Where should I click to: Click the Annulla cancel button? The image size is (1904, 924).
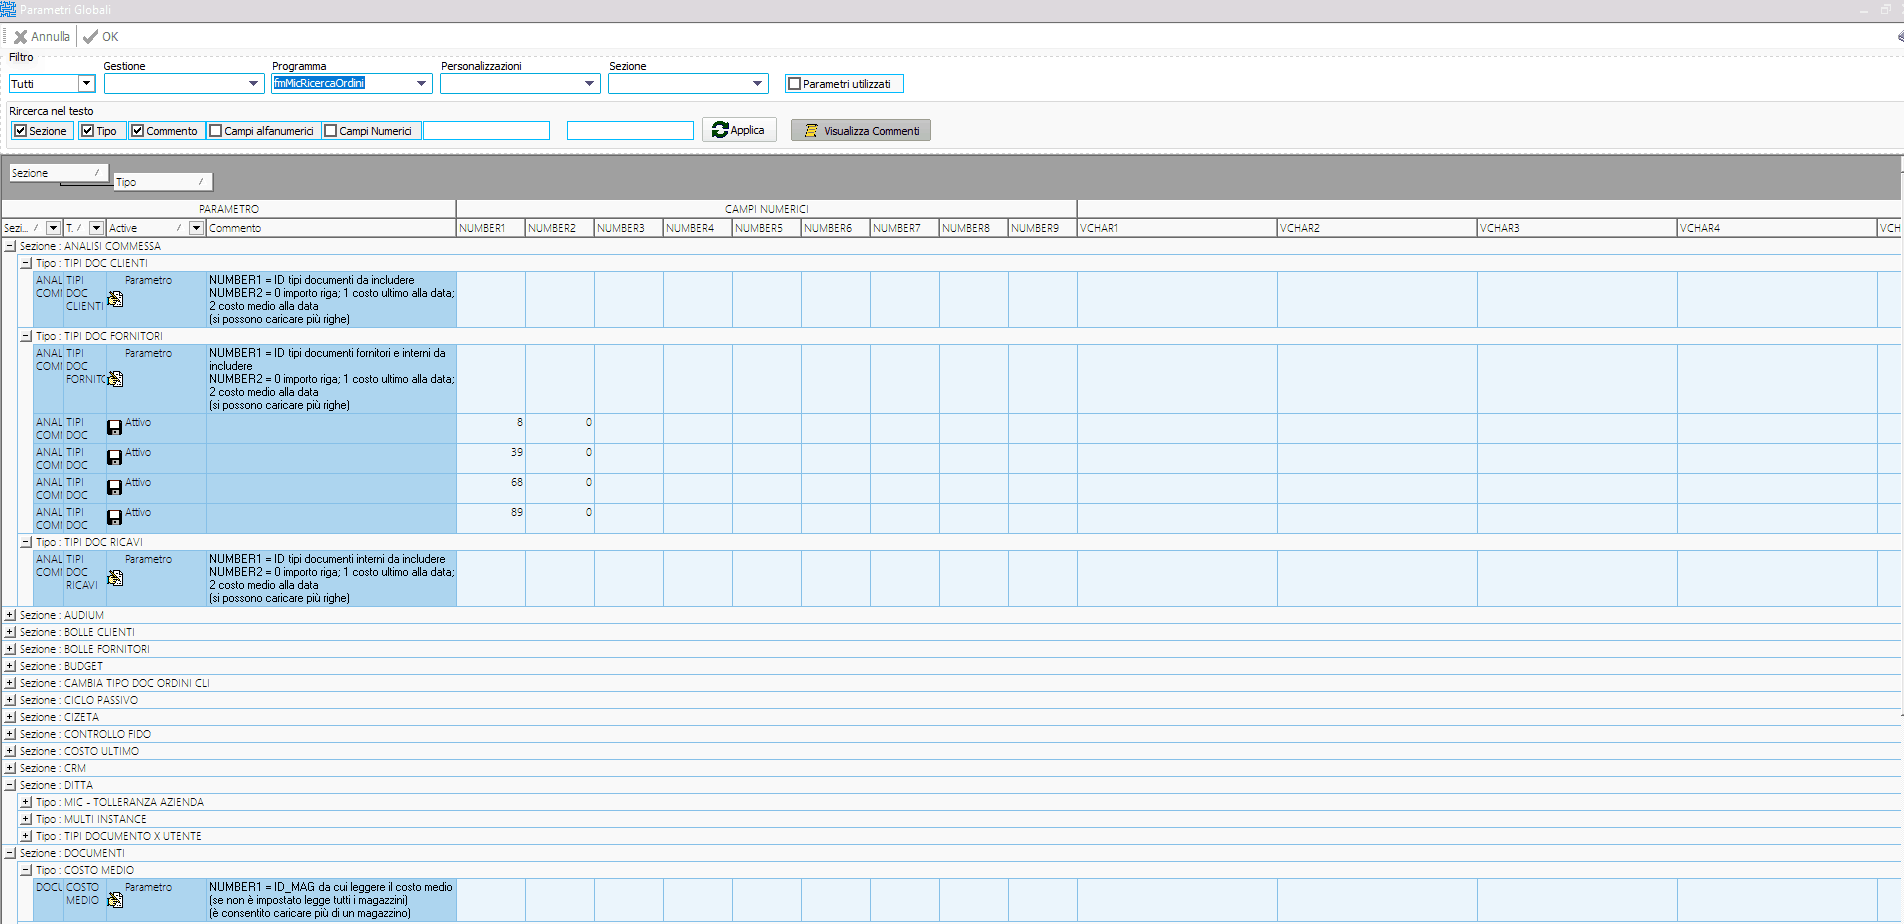point(42,37)
